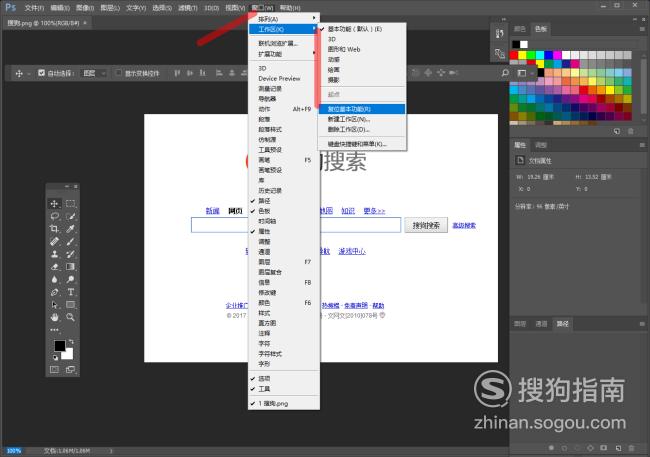
Task: Click align left edges in the options bar
Action: coord(219,73)
